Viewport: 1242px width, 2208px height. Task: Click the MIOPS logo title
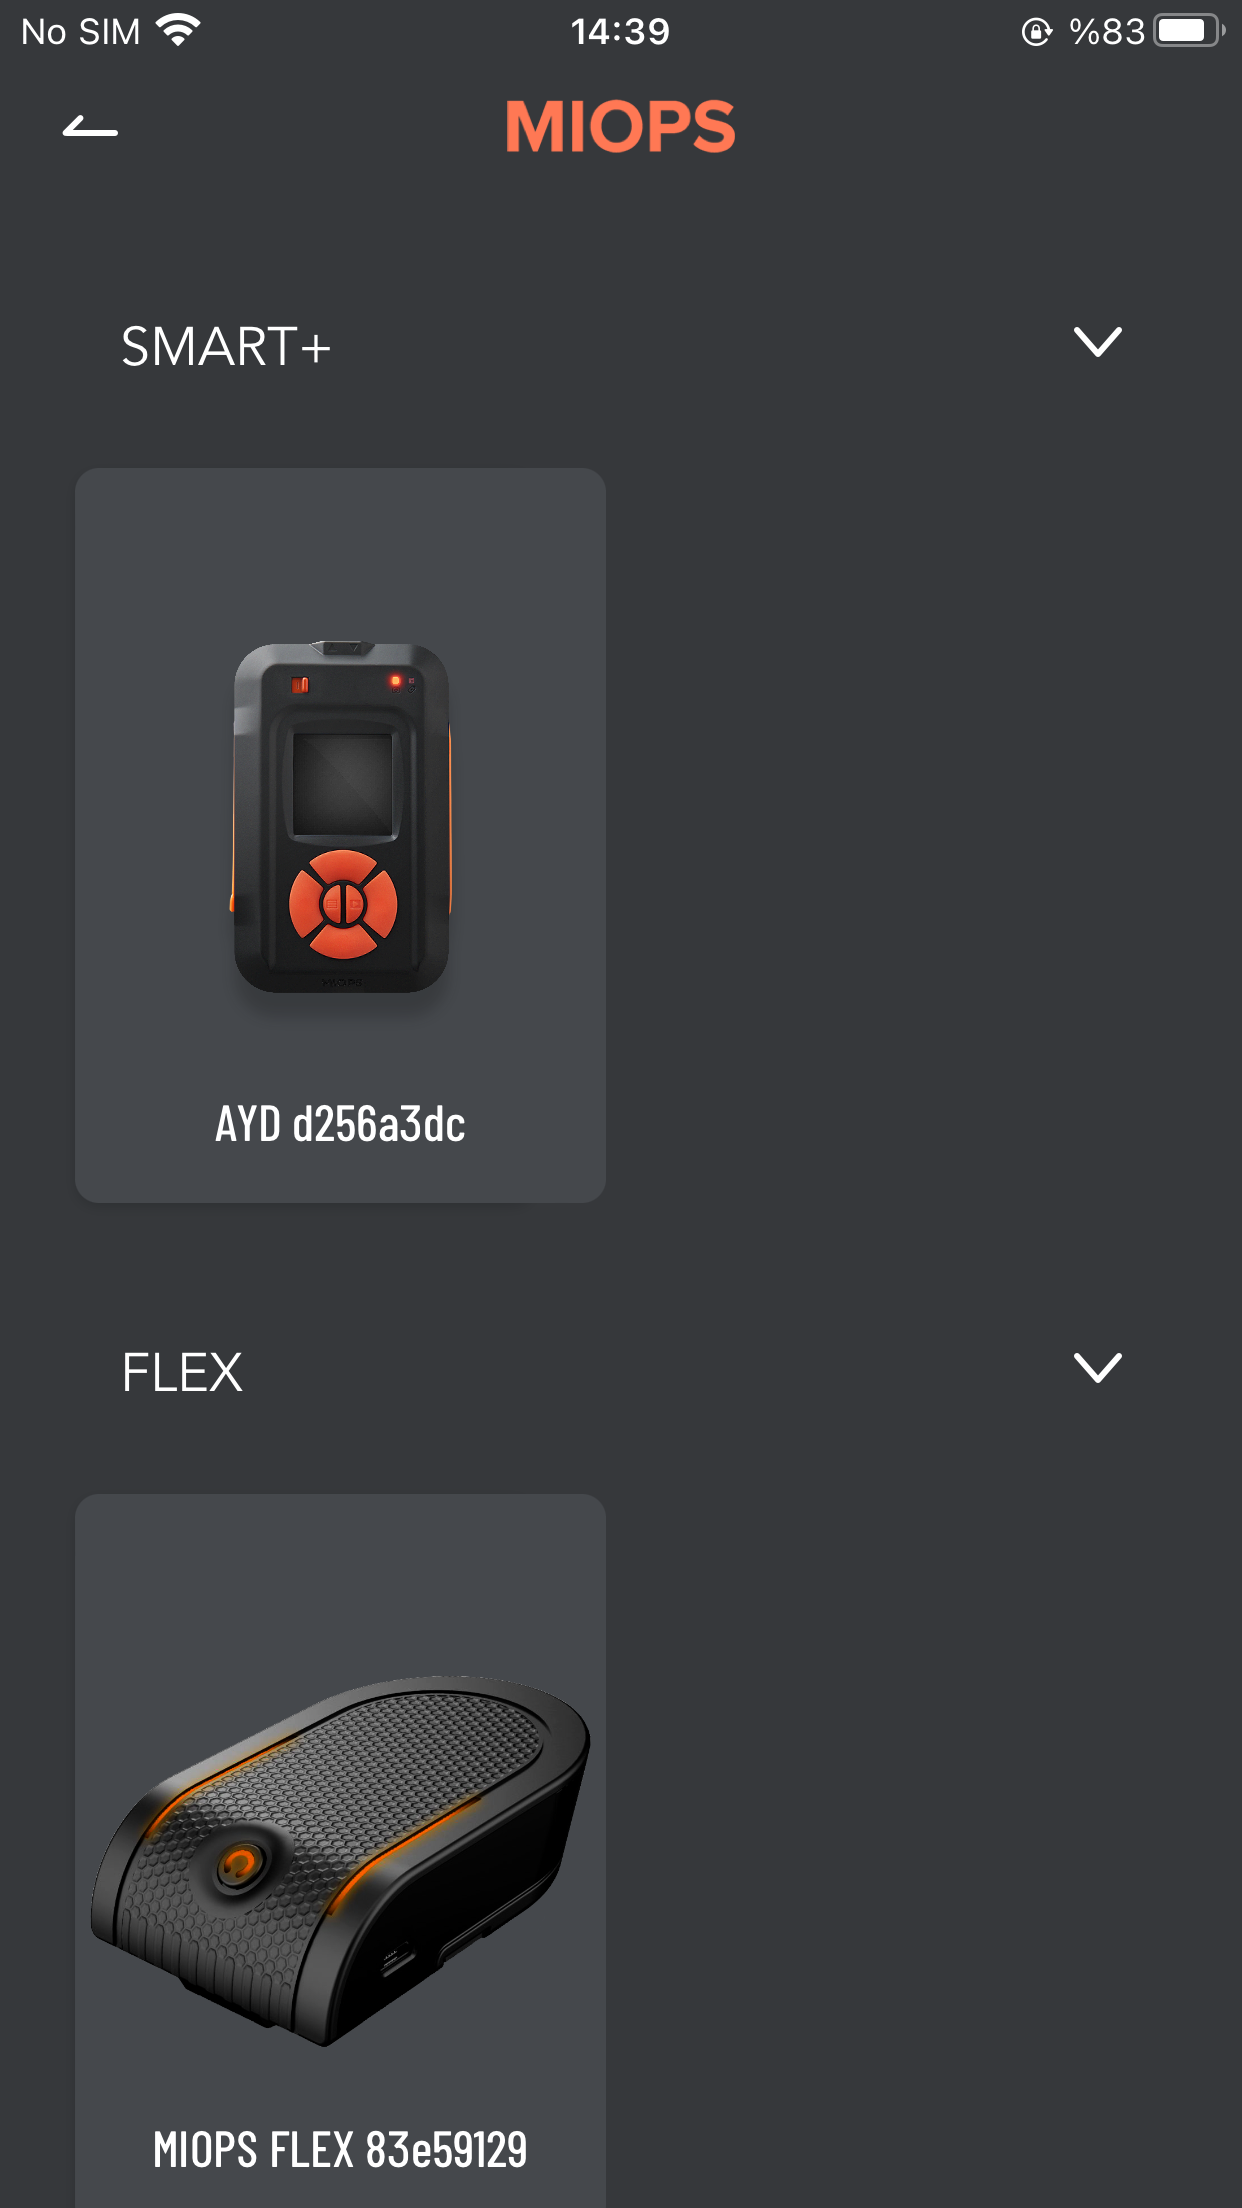point(620,127)
